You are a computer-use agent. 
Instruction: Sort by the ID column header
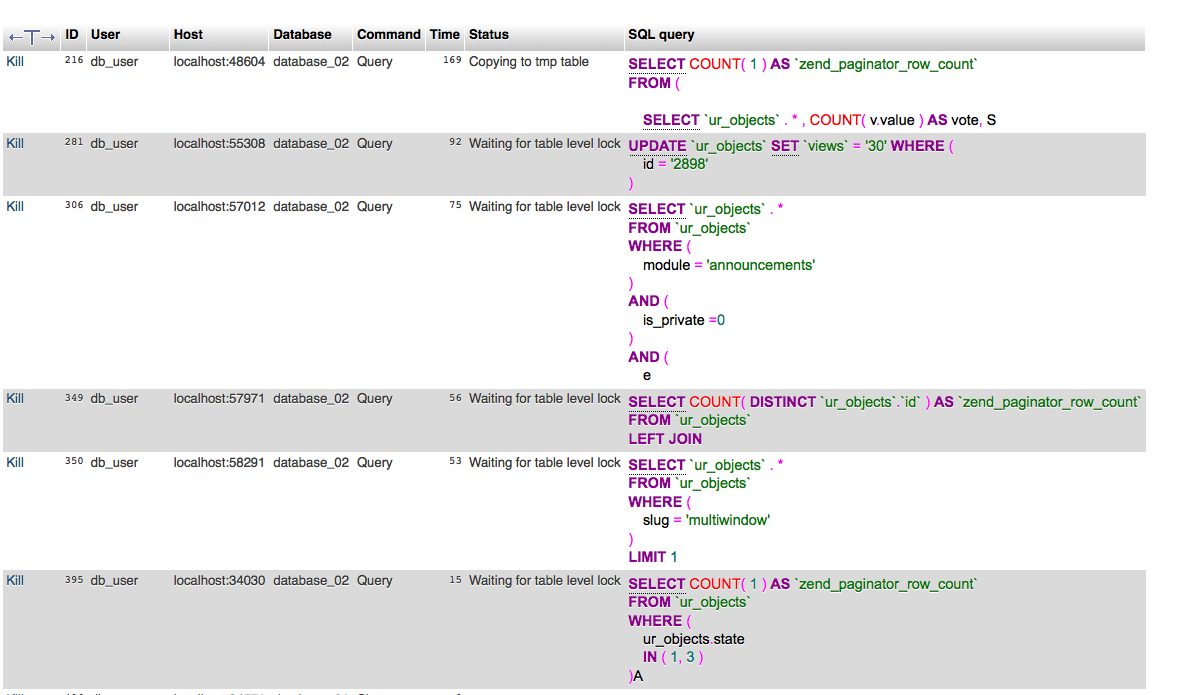72,35
